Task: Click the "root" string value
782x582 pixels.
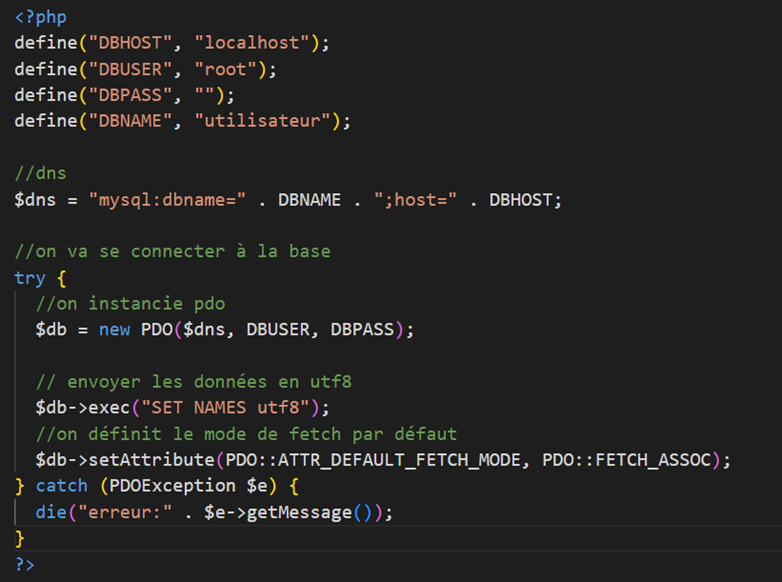Action: pos(225,69)
